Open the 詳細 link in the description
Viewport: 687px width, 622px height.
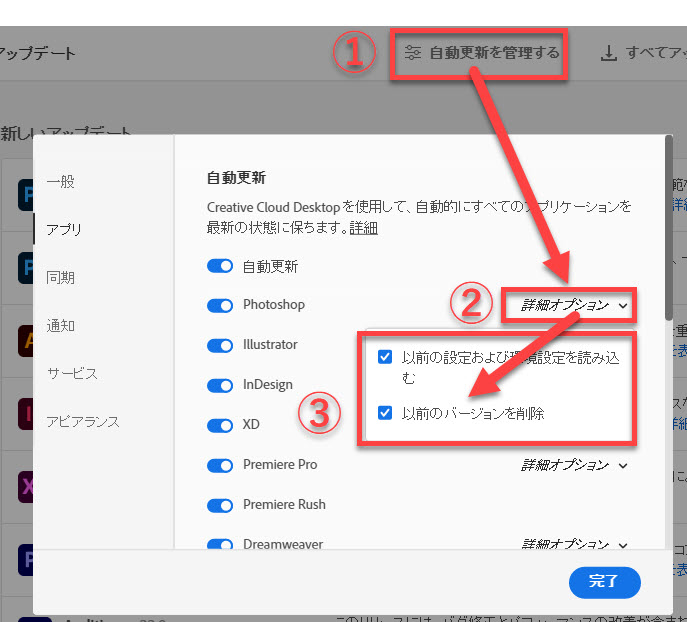(x=364, y=228)
